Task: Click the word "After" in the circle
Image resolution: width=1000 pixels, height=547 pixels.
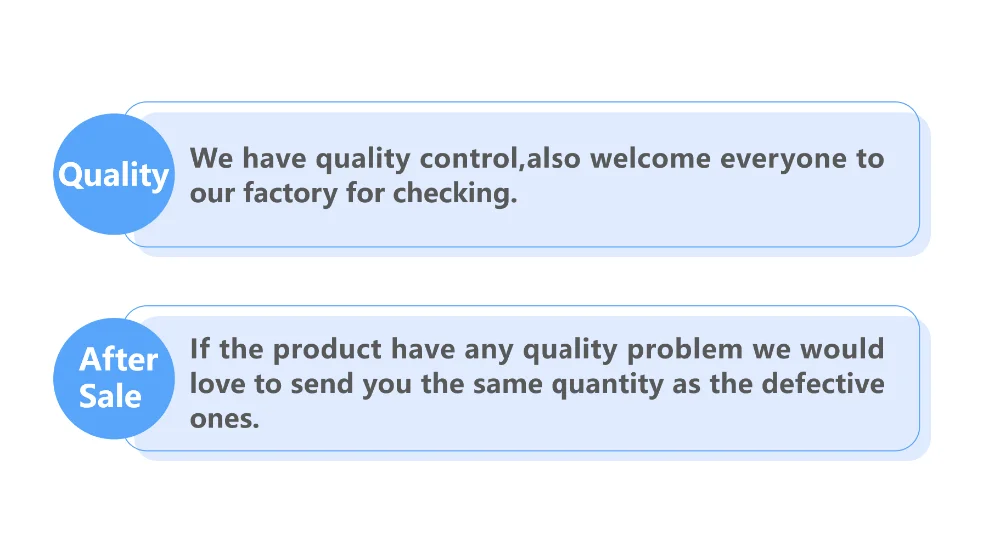Action: point(118,360)
